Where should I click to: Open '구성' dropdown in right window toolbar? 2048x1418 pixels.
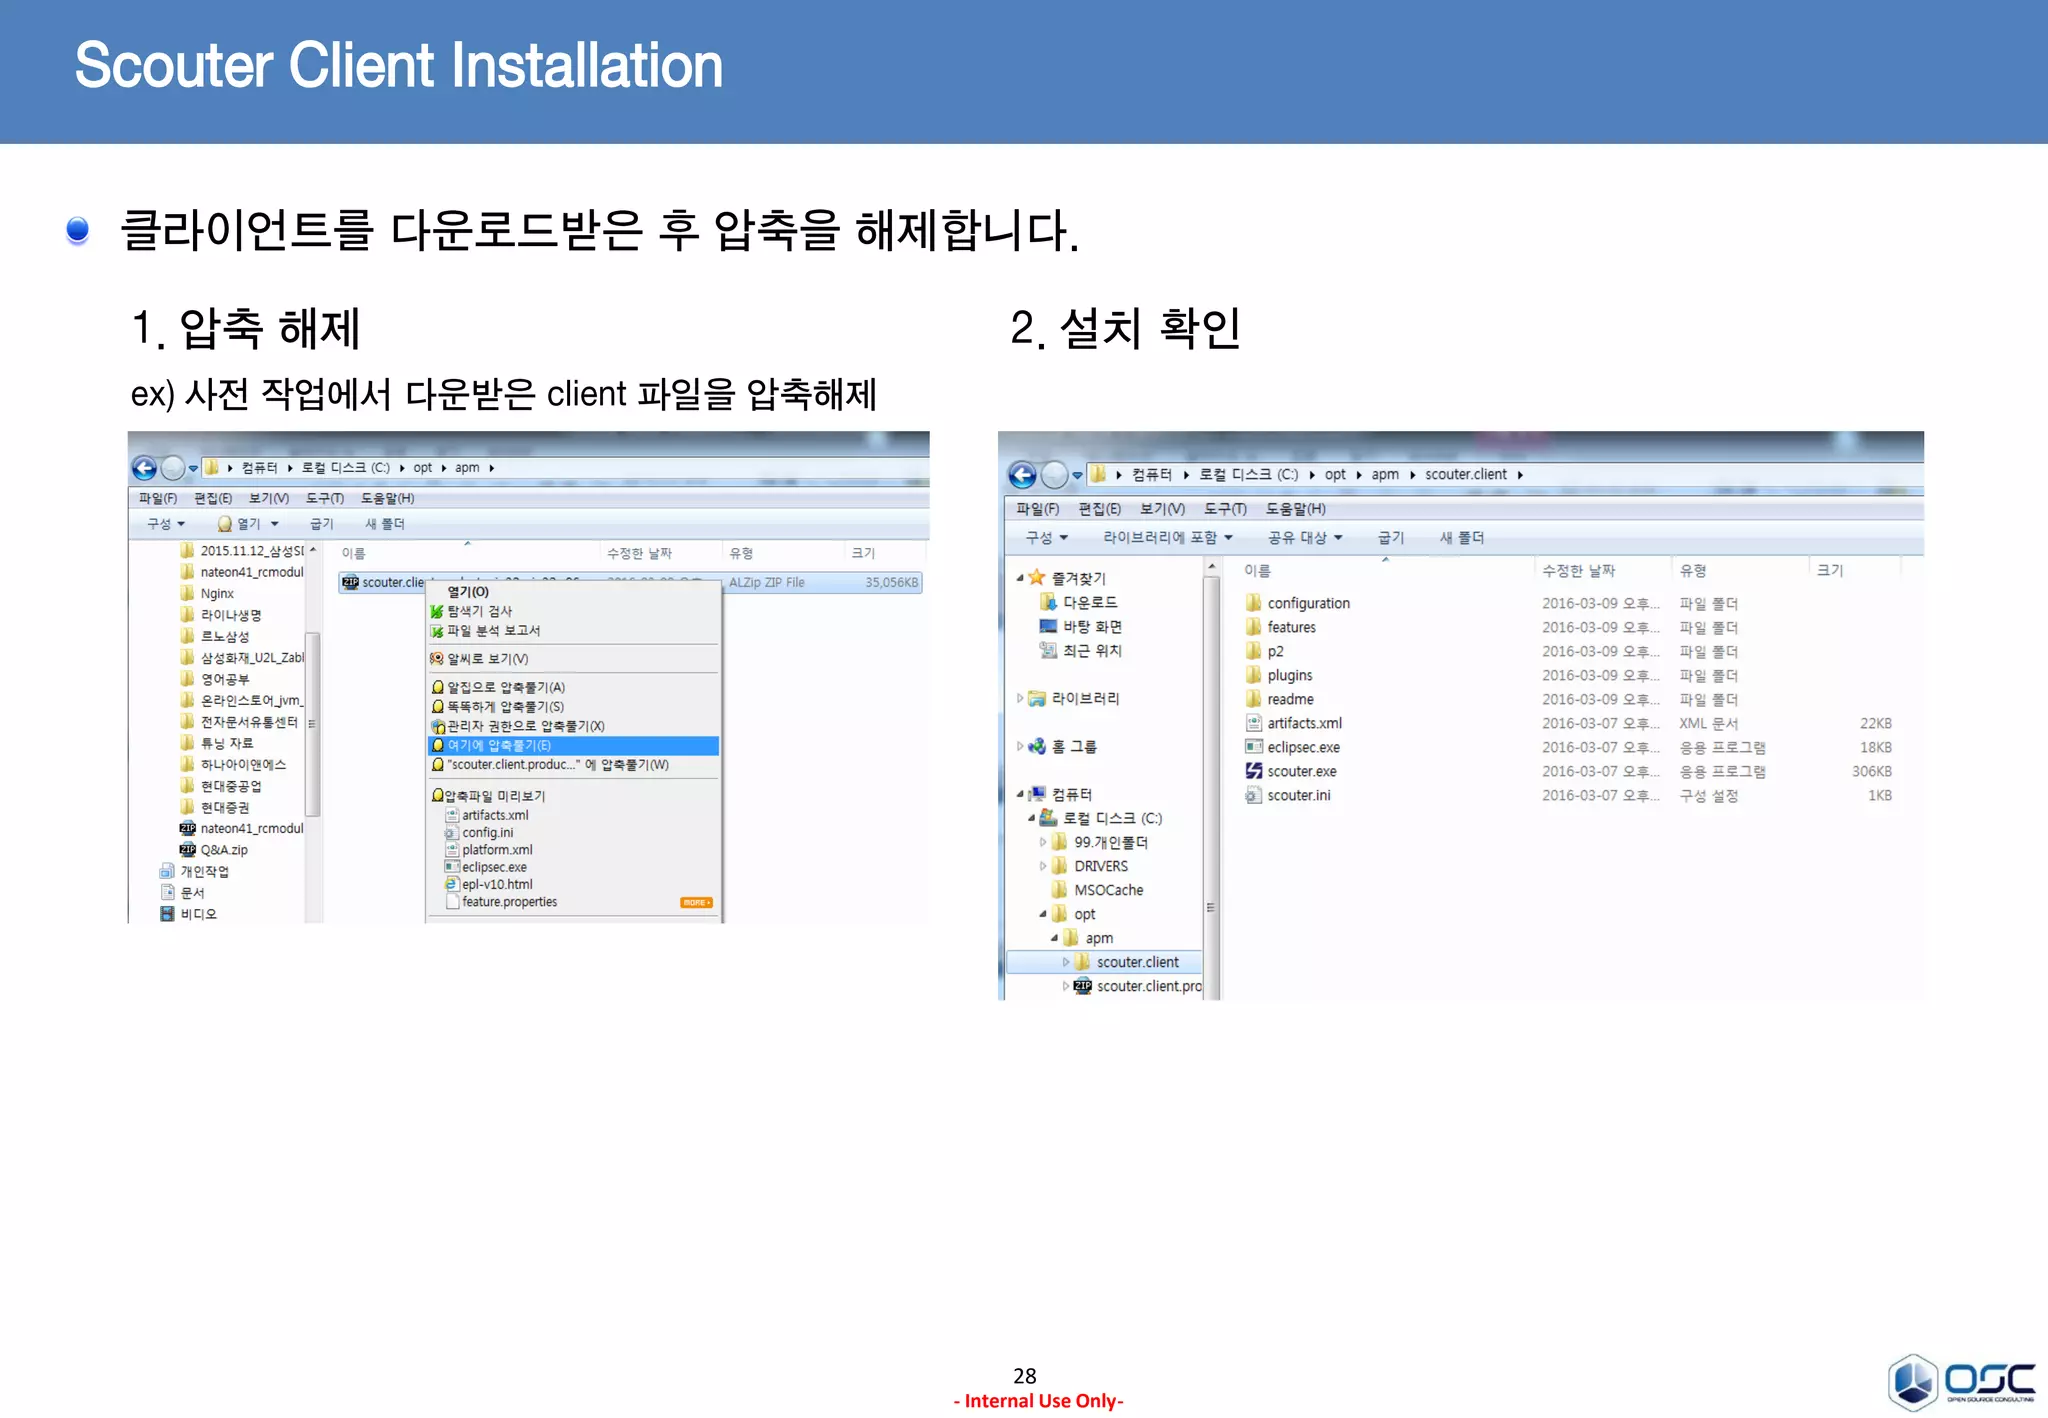click(x=1046, y=538)
